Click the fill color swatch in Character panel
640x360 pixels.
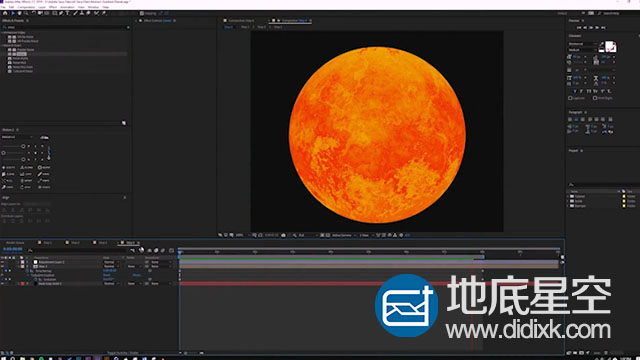pos(609,45)
